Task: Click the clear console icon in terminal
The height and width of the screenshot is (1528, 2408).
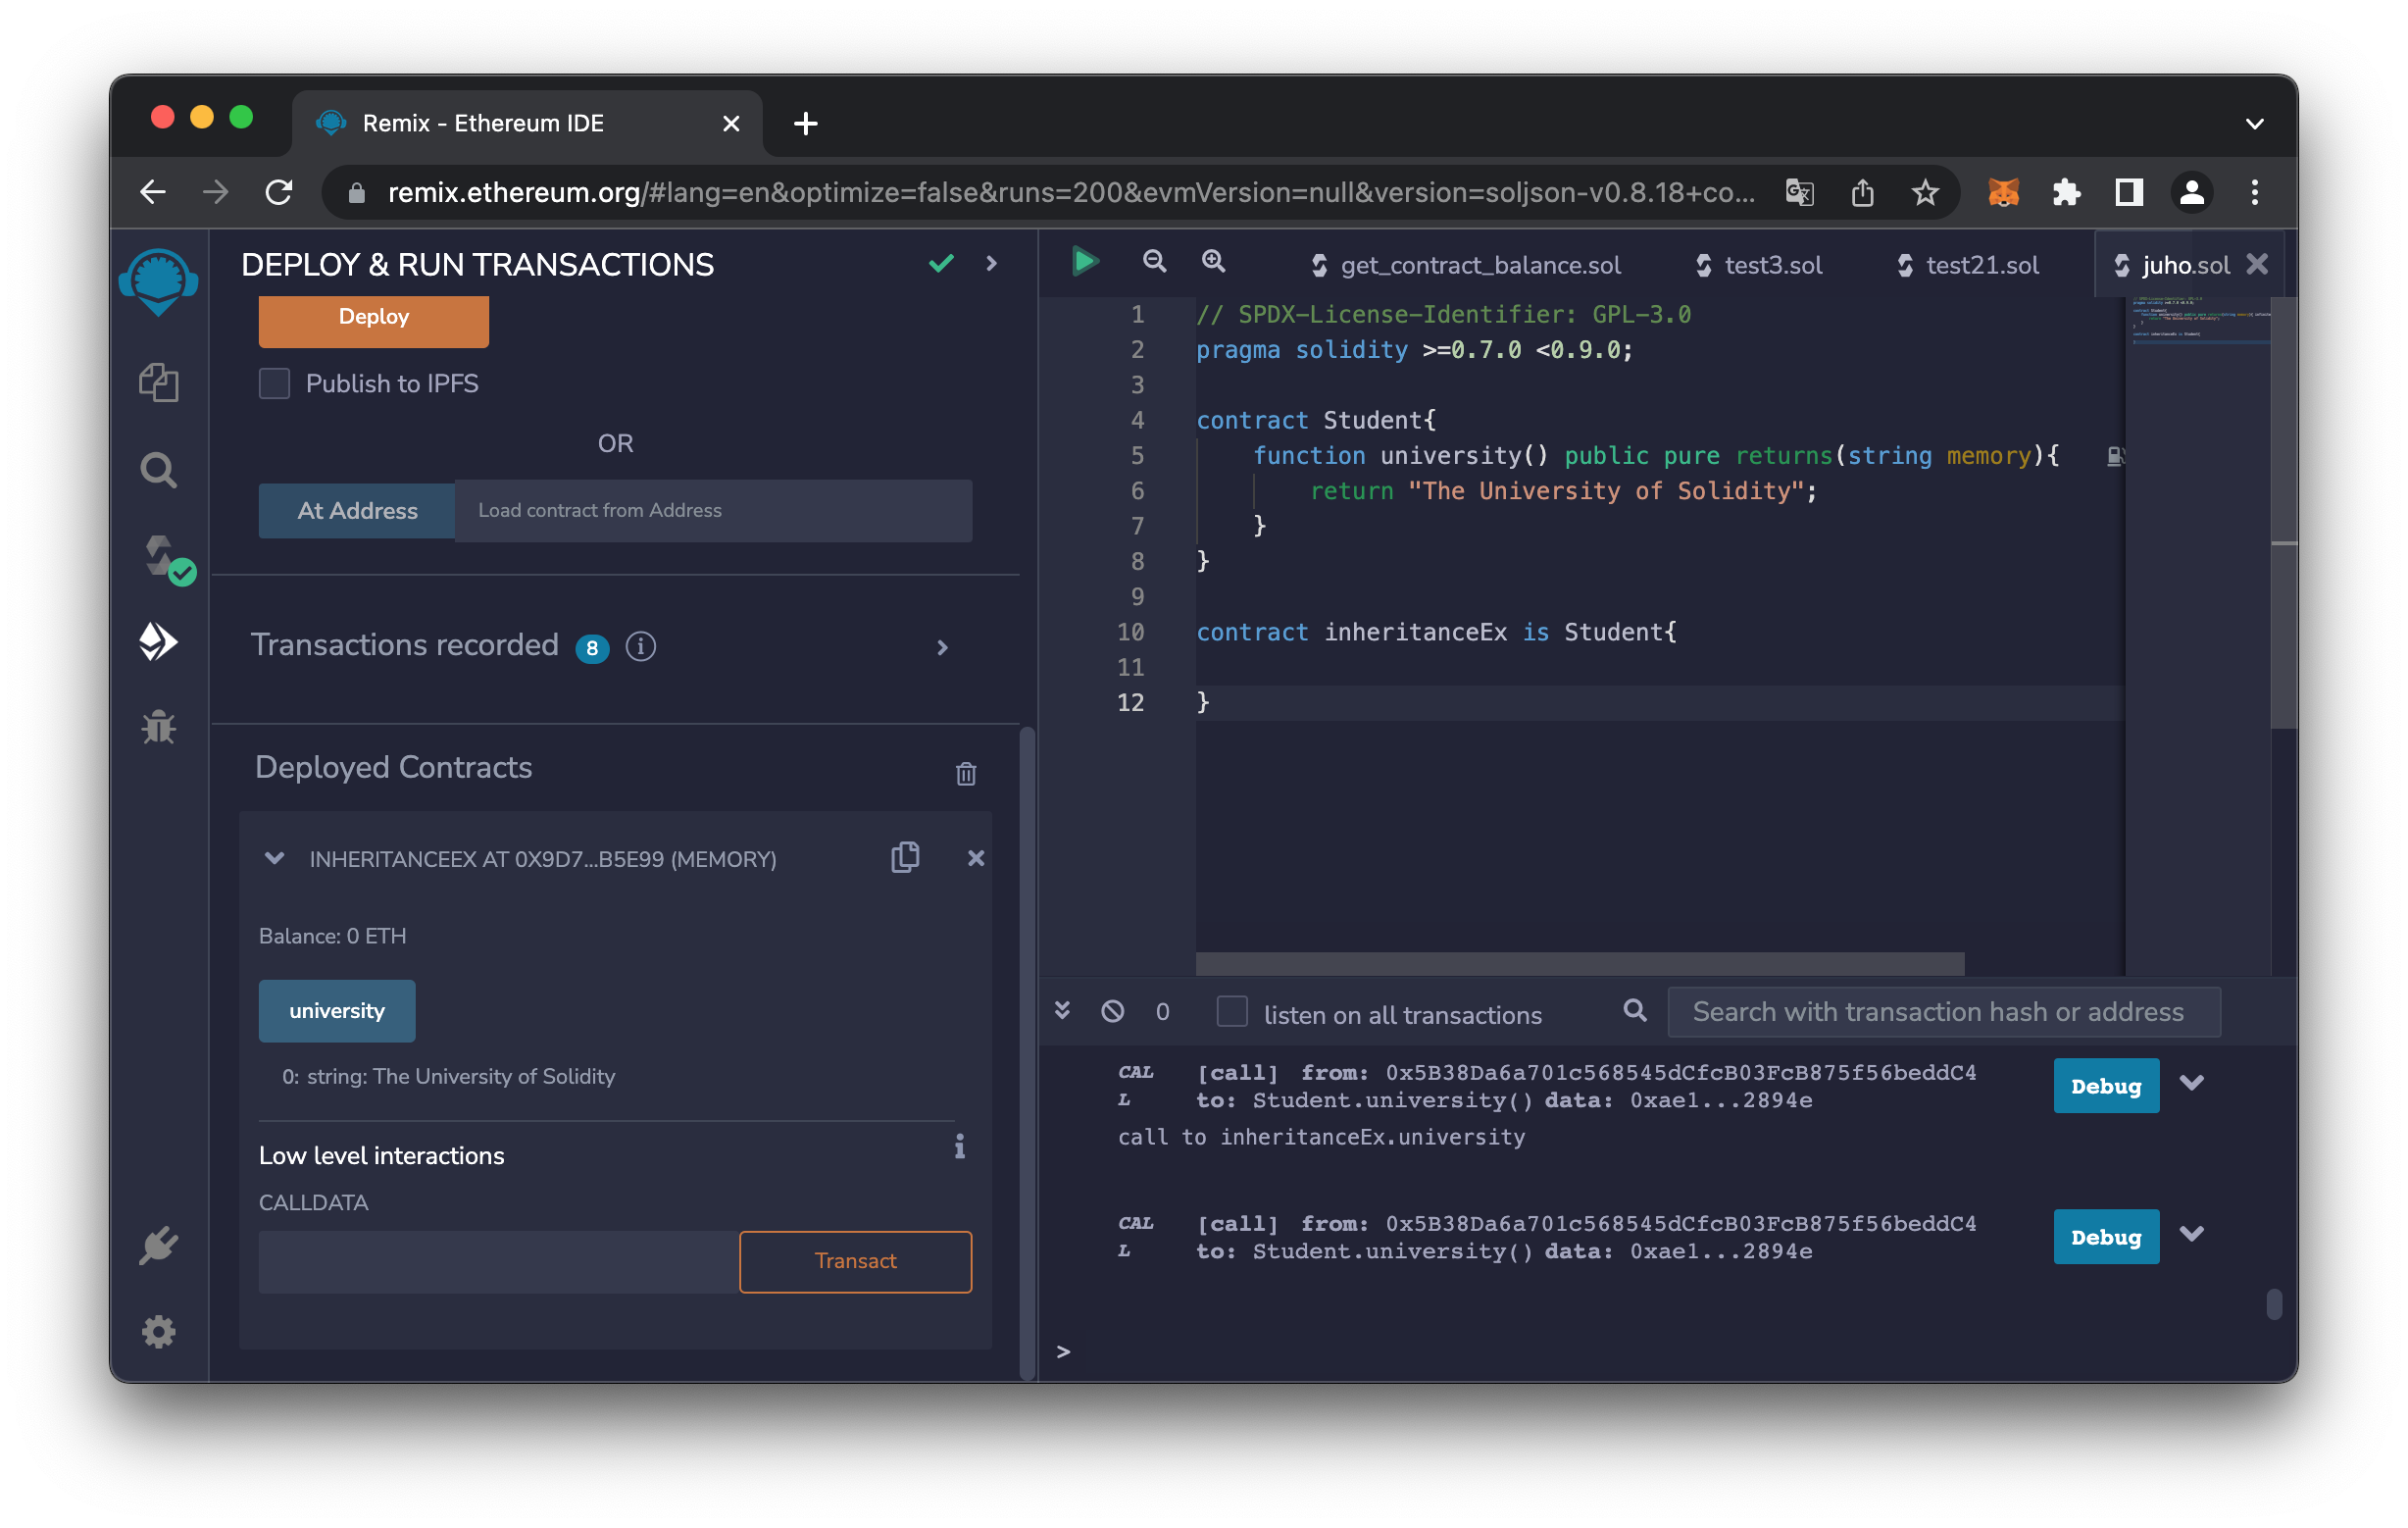Action: (1112, 1011)
